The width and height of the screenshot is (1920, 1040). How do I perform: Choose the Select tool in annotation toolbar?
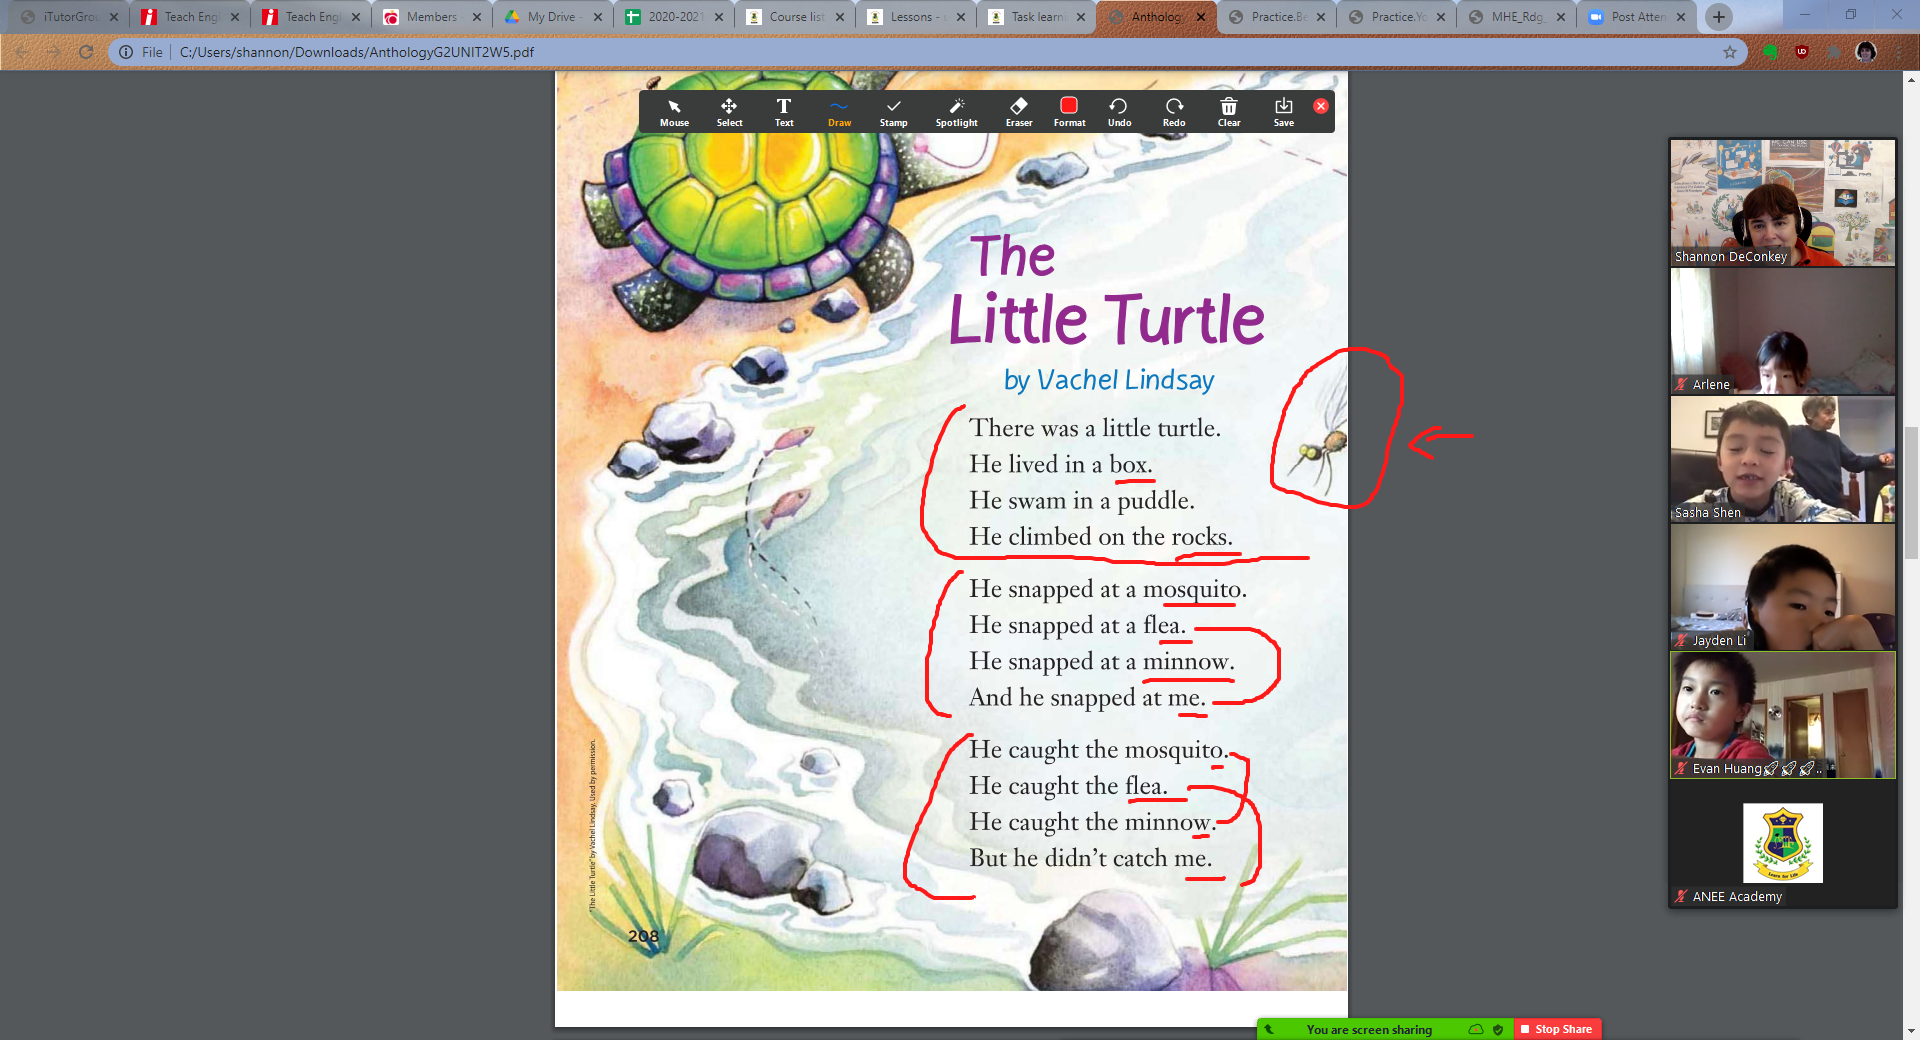[x=729, y=112]
